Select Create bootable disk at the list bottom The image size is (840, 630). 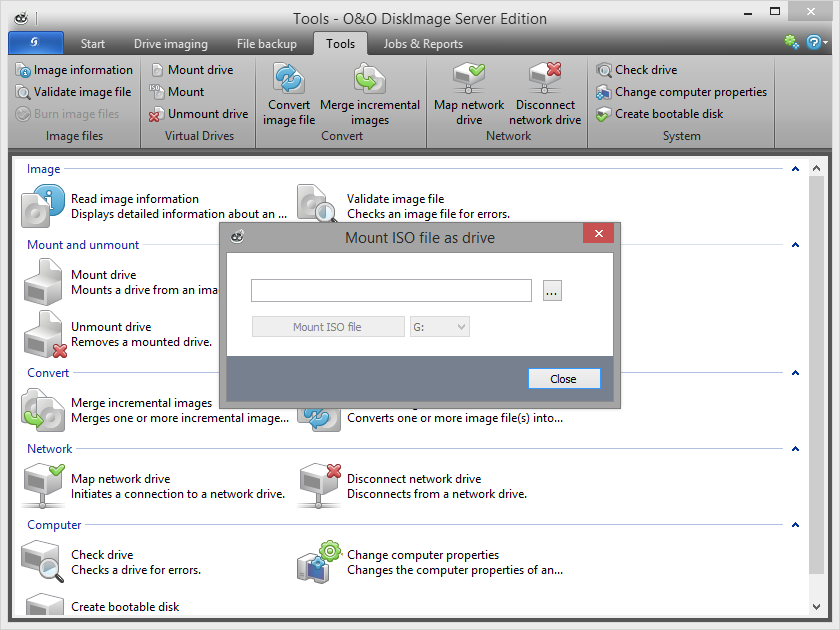point(102,605)
